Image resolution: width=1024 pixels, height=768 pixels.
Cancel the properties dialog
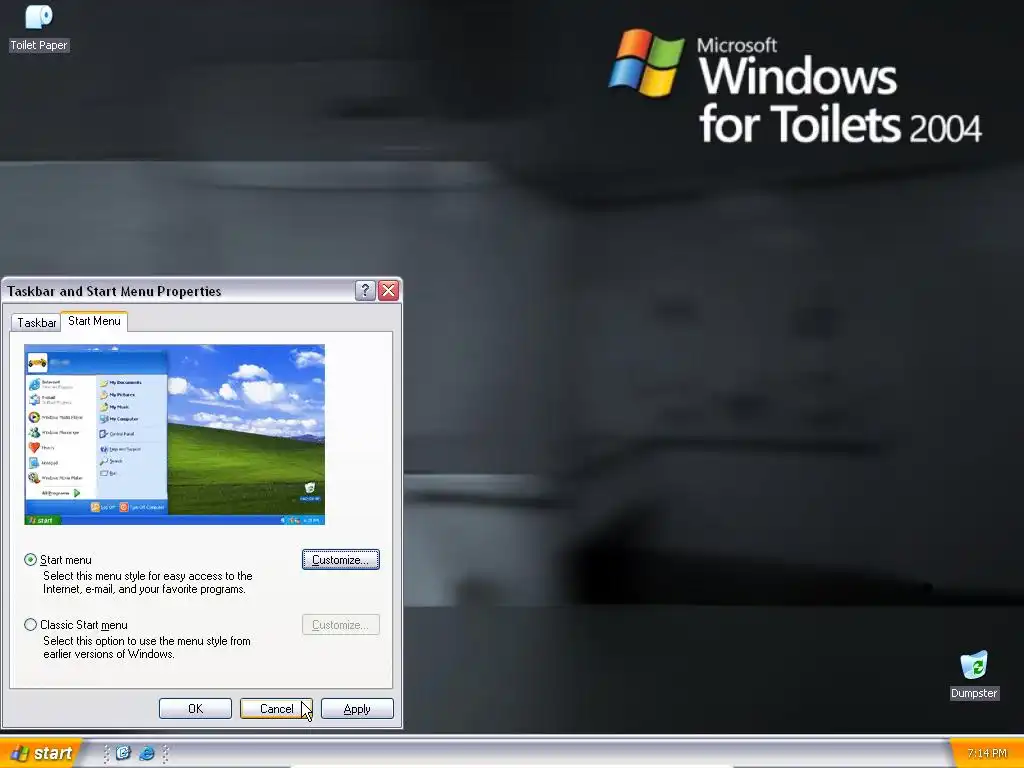[x=276, y=709]
